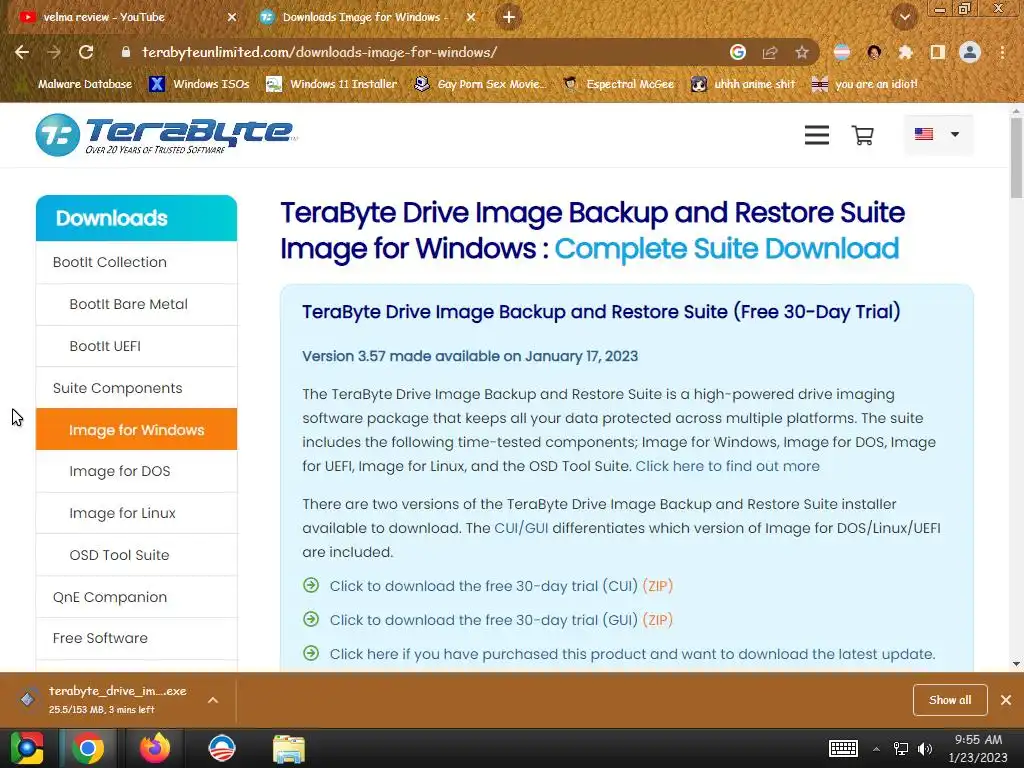Click the green arrow beside the GUI trial
The height and width of the screenshot is (768, 1024).
[x=311, y=619]
